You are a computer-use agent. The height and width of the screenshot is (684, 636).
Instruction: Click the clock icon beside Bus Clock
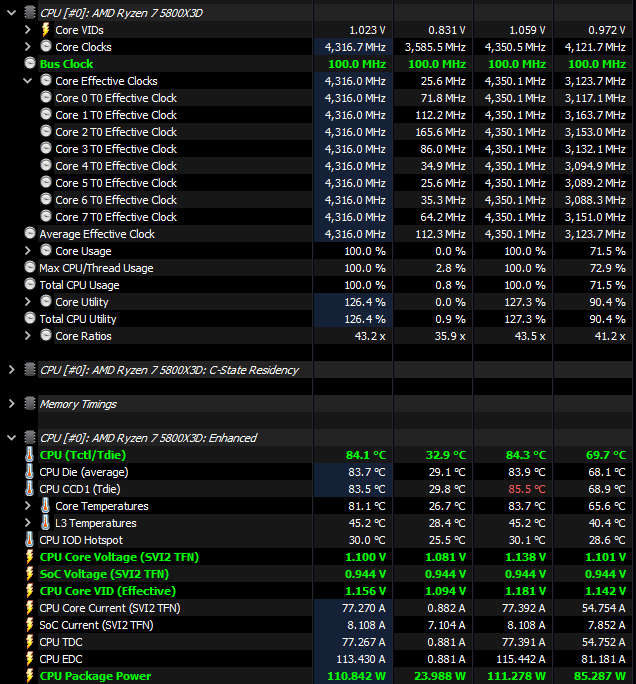coord(30,63)
